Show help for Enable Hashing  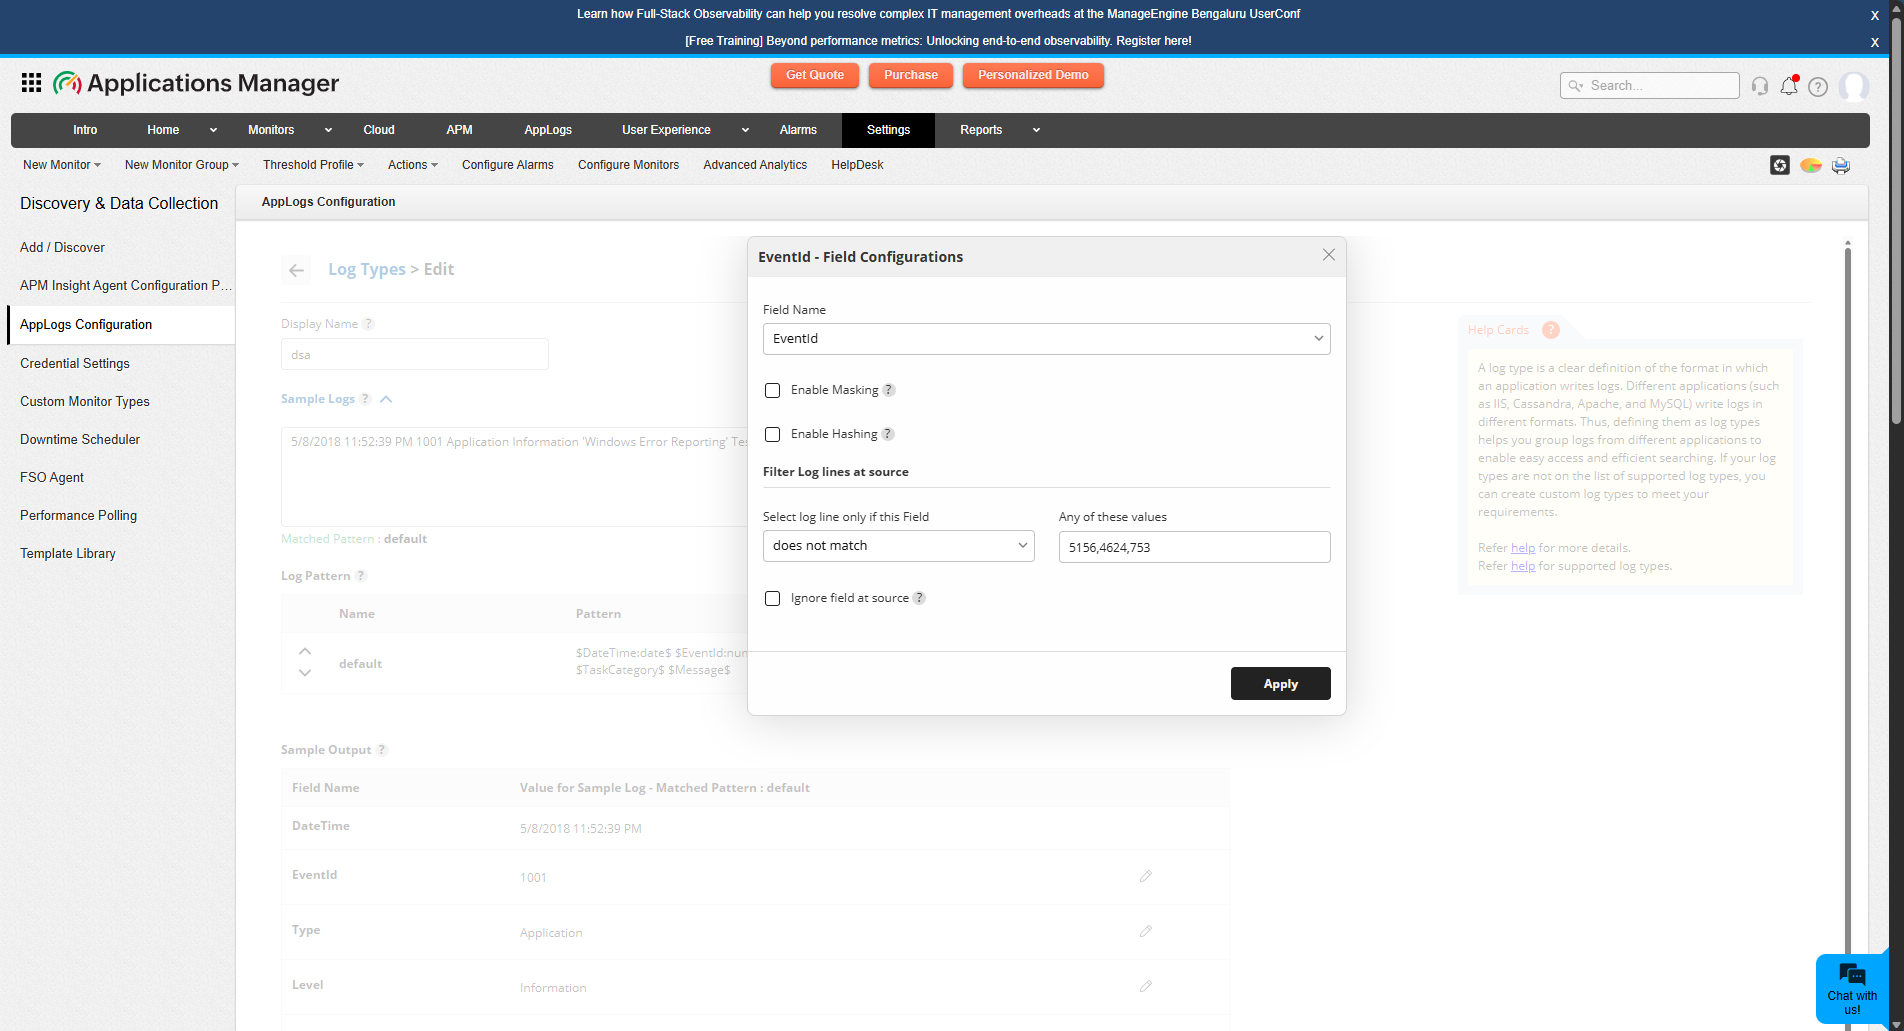(887, 434)
